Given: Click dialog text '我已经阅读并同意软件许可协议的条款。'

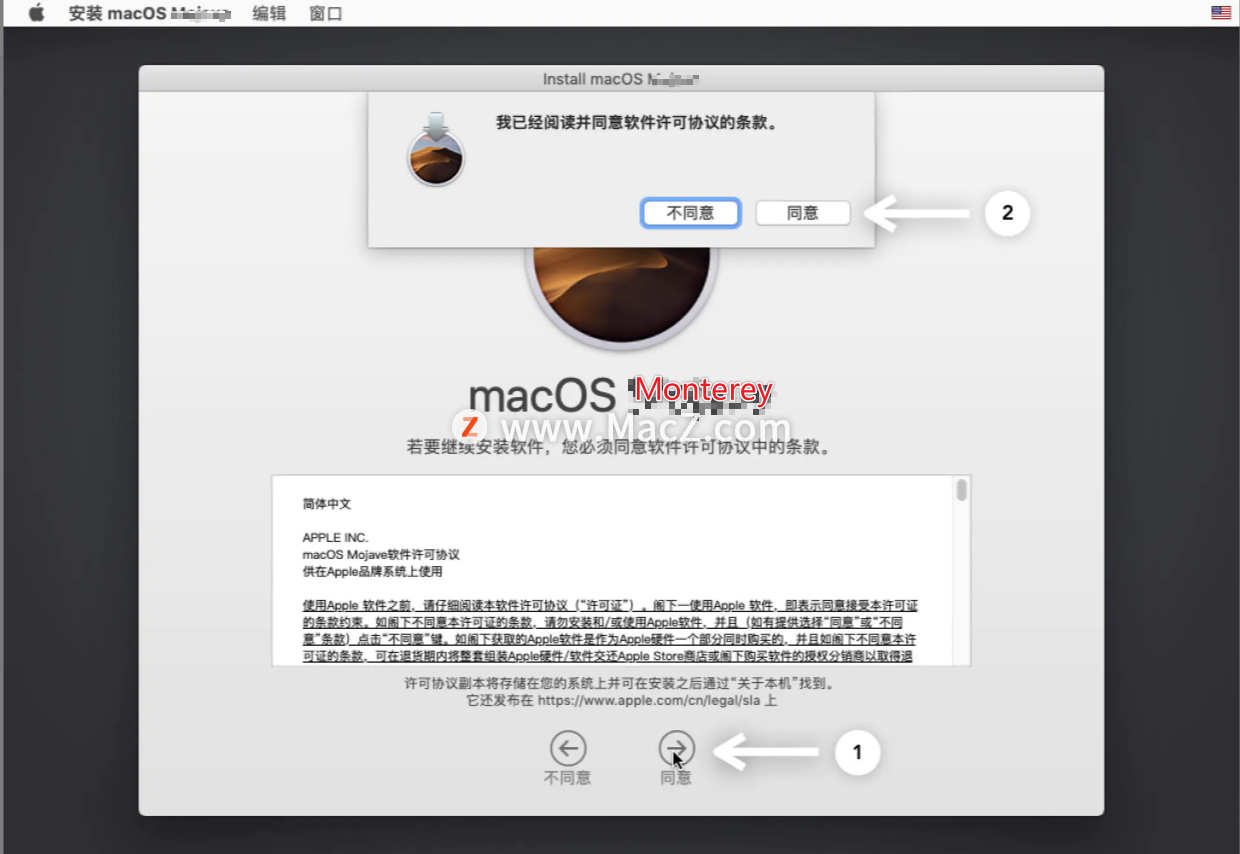Looking at the screenshot, I should point(637,124).
